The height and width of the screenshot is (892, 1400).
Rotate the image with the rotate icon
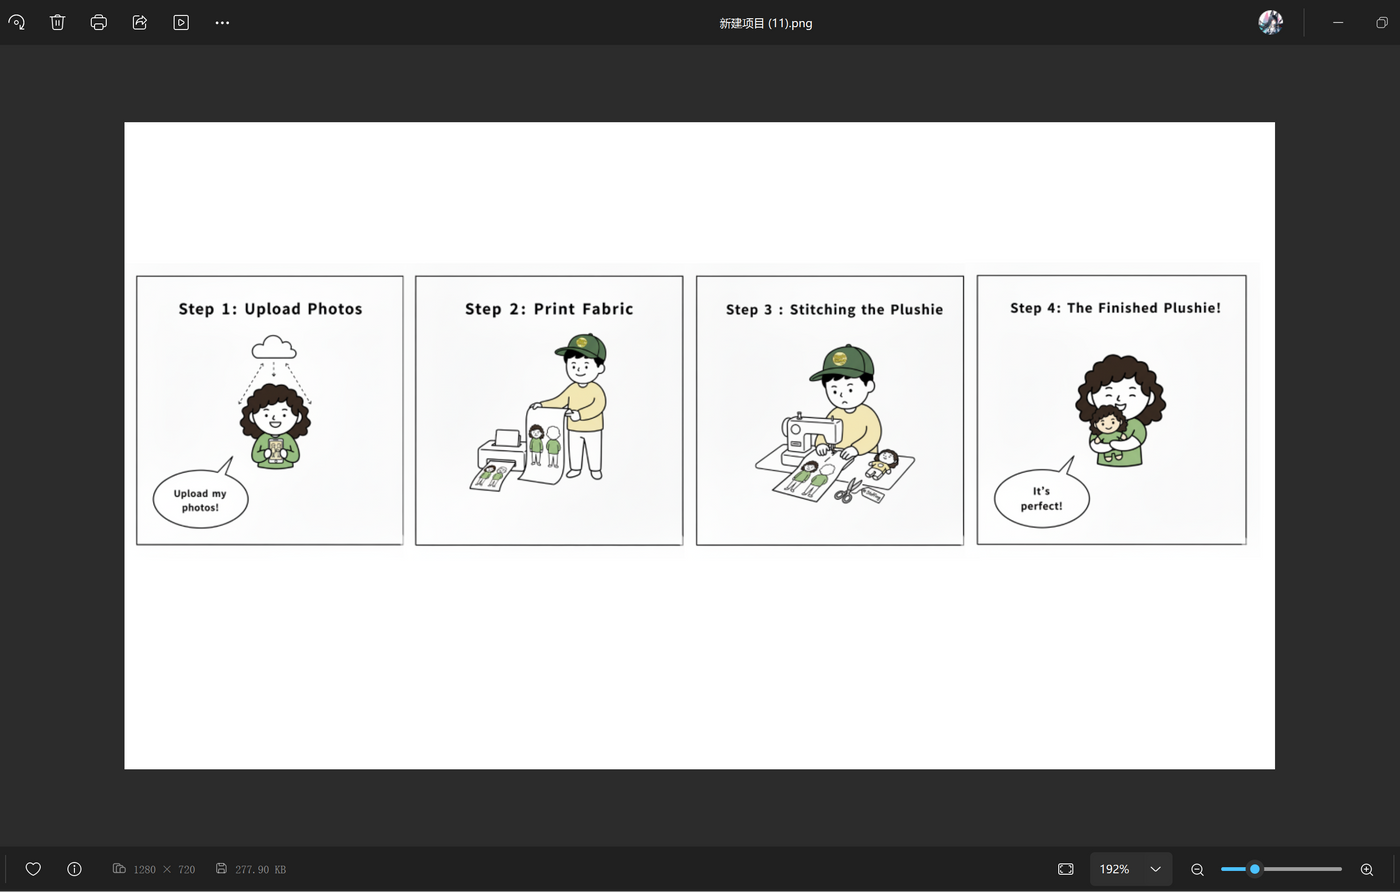[17, 22]
